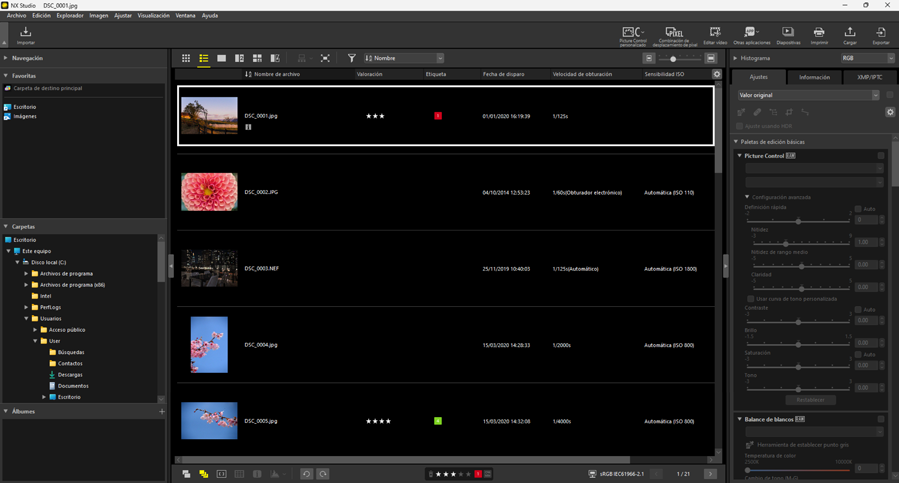Add a new album with the plus icon
The height and width of the screenshot is (483, 899).
tap(162, 411)
